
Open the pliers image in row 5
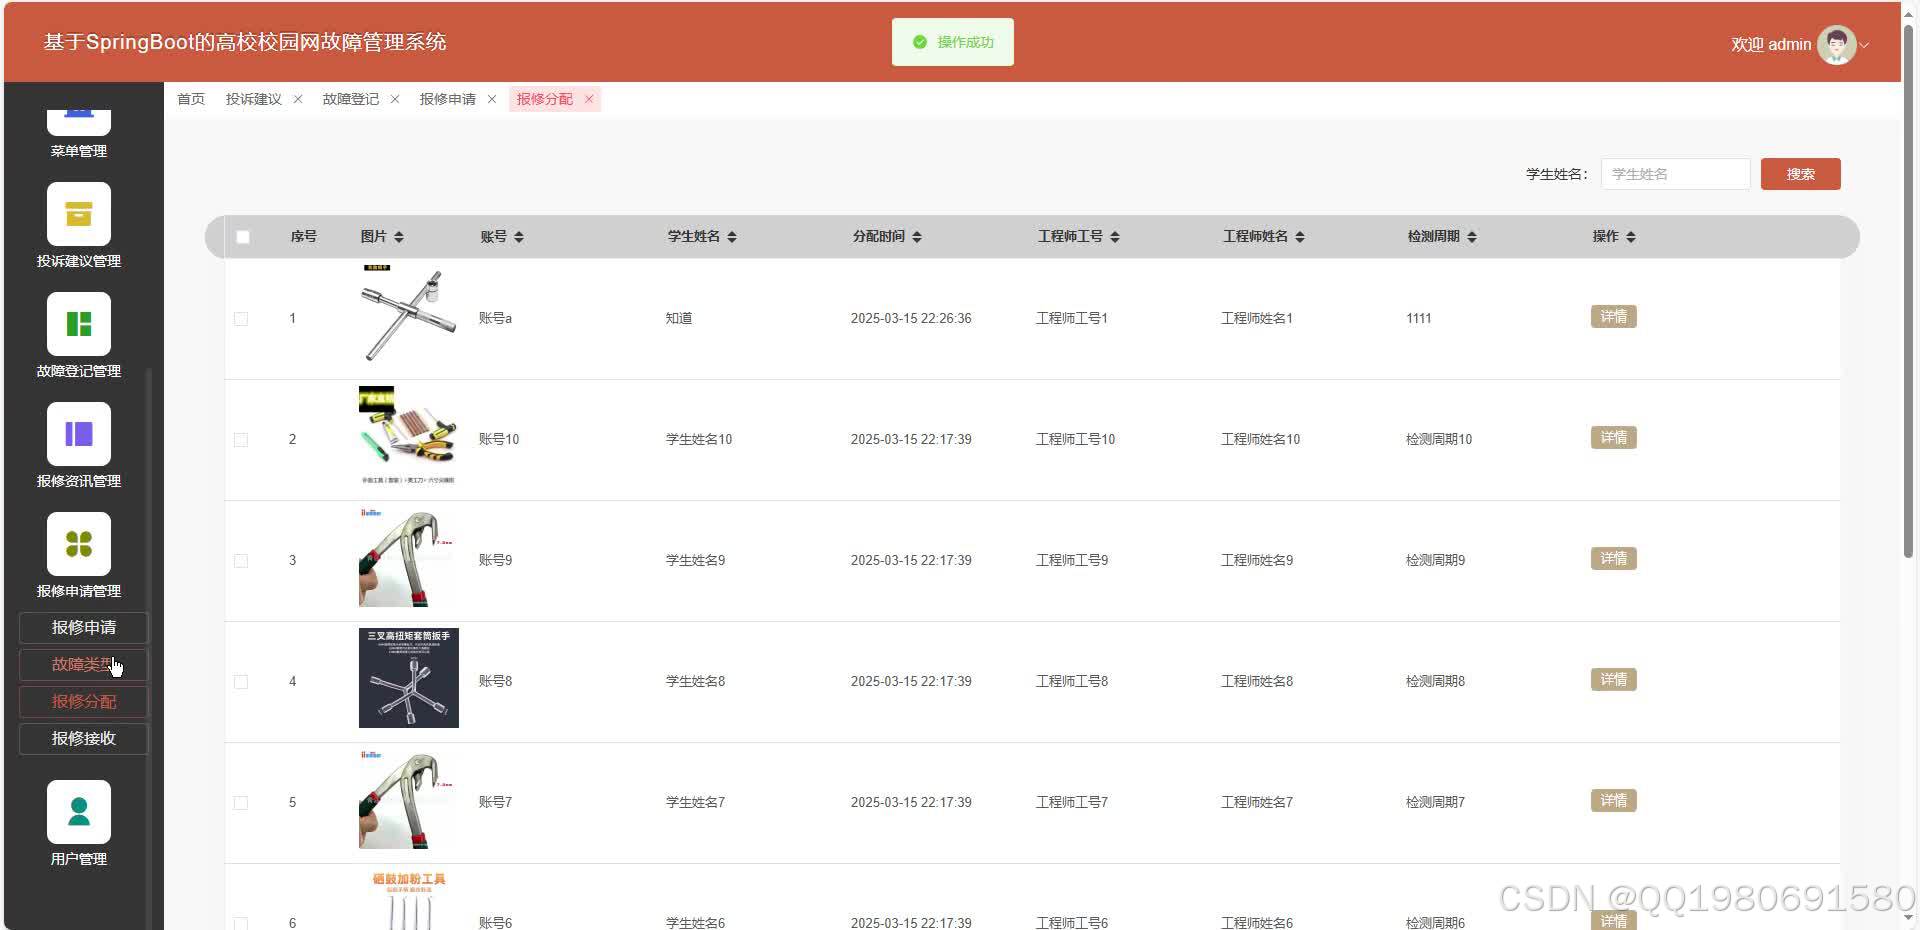click(x=409, y=799)
